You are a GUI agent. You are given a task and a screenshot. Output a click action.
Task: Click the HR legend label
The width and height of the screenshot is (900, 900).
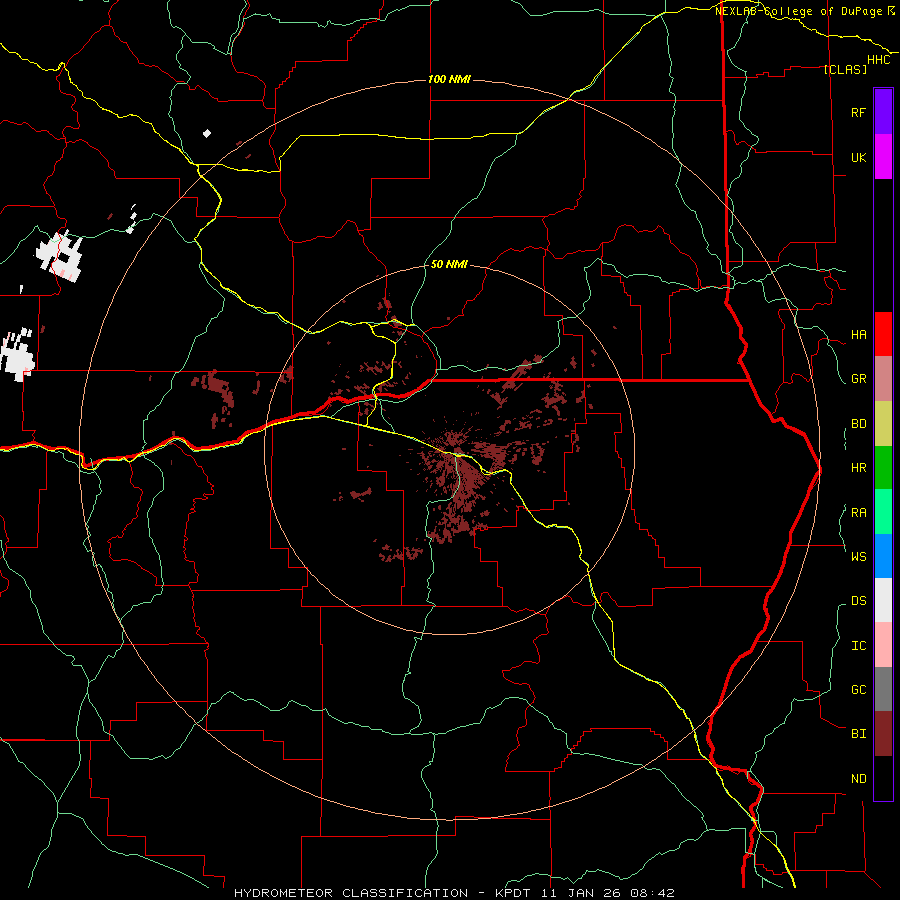tap(858, 468)
